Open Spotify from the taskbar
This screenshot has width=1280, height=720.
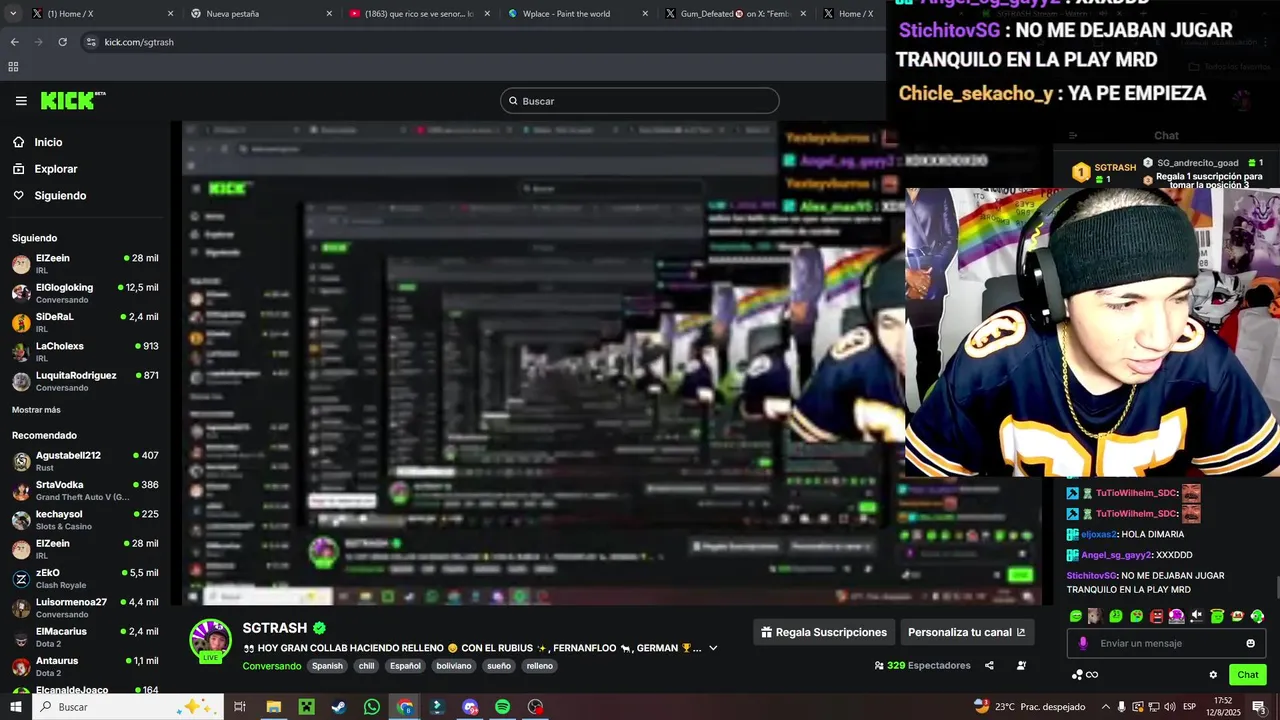503,707
